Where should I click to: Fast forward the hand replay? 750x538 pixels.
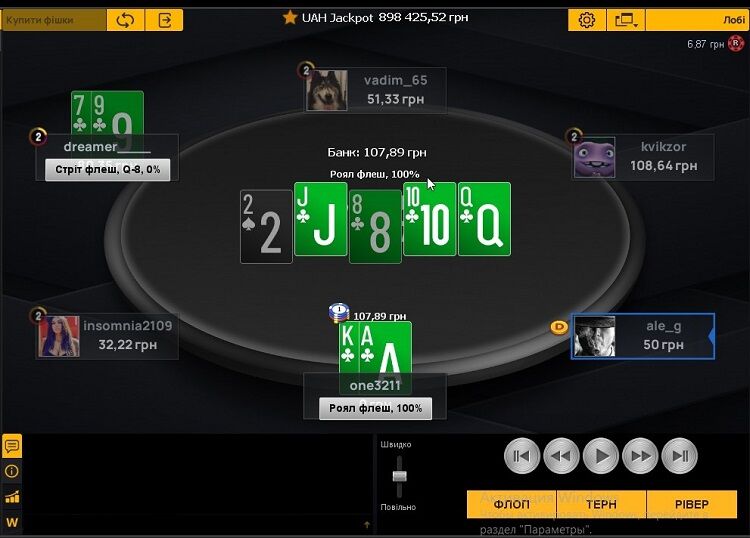(640, 456)
